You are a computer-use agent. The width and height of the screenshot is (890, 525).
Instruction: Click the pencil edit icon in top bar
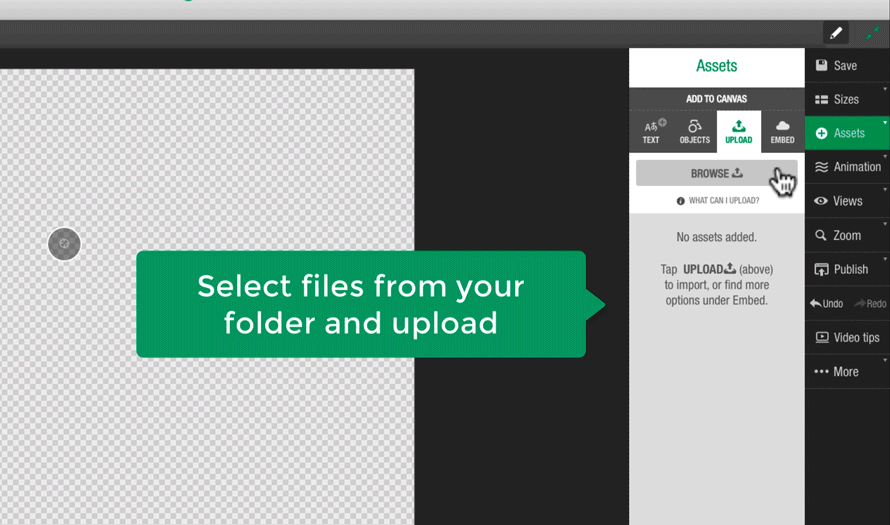coord(836,33)
